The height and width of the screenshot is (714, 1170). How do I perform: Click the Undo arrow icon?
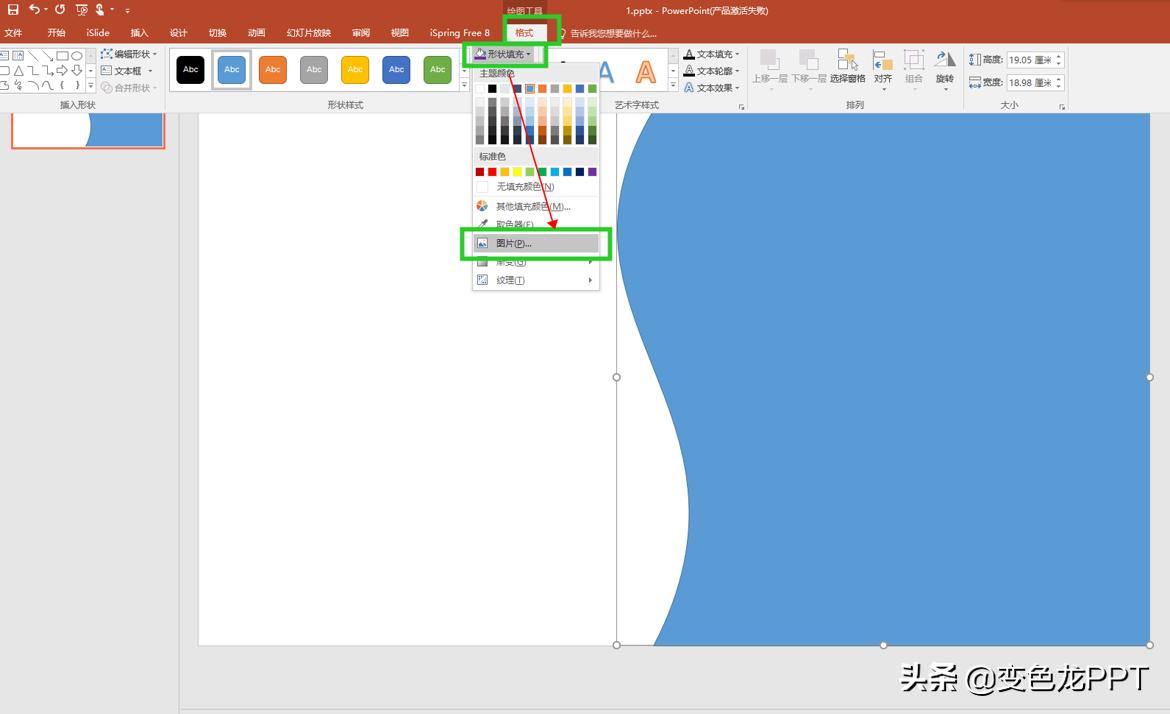tap(34, 10)
